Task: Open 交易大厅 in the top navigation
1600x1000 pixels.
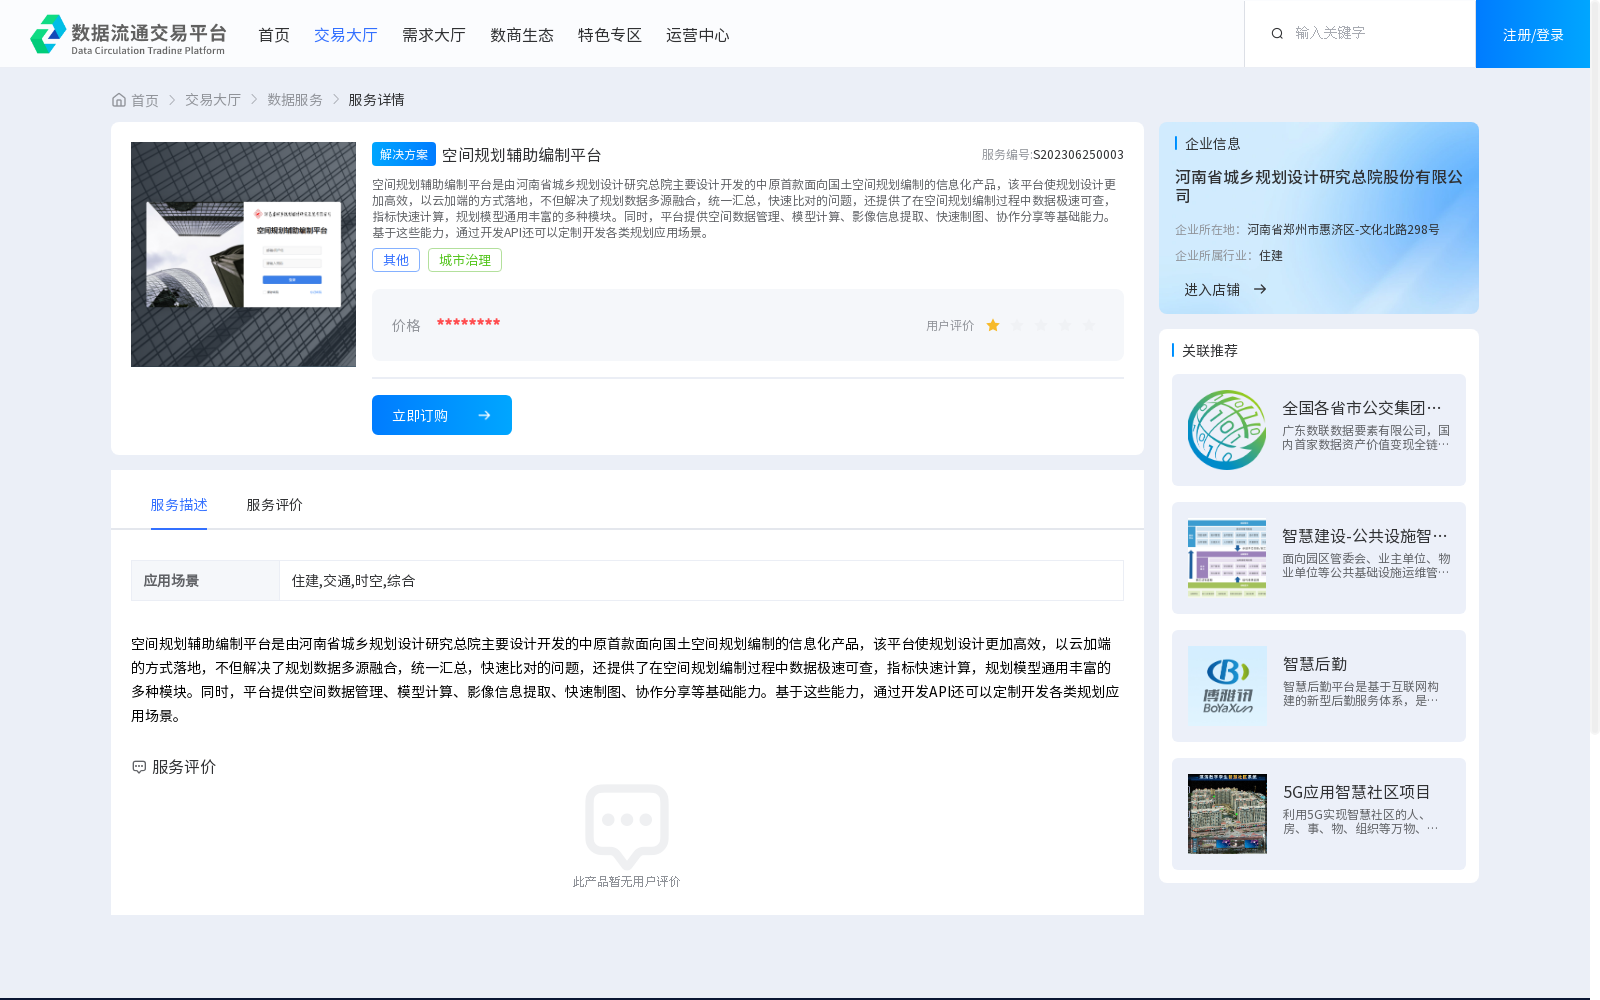Action: (x=346, y=35)
